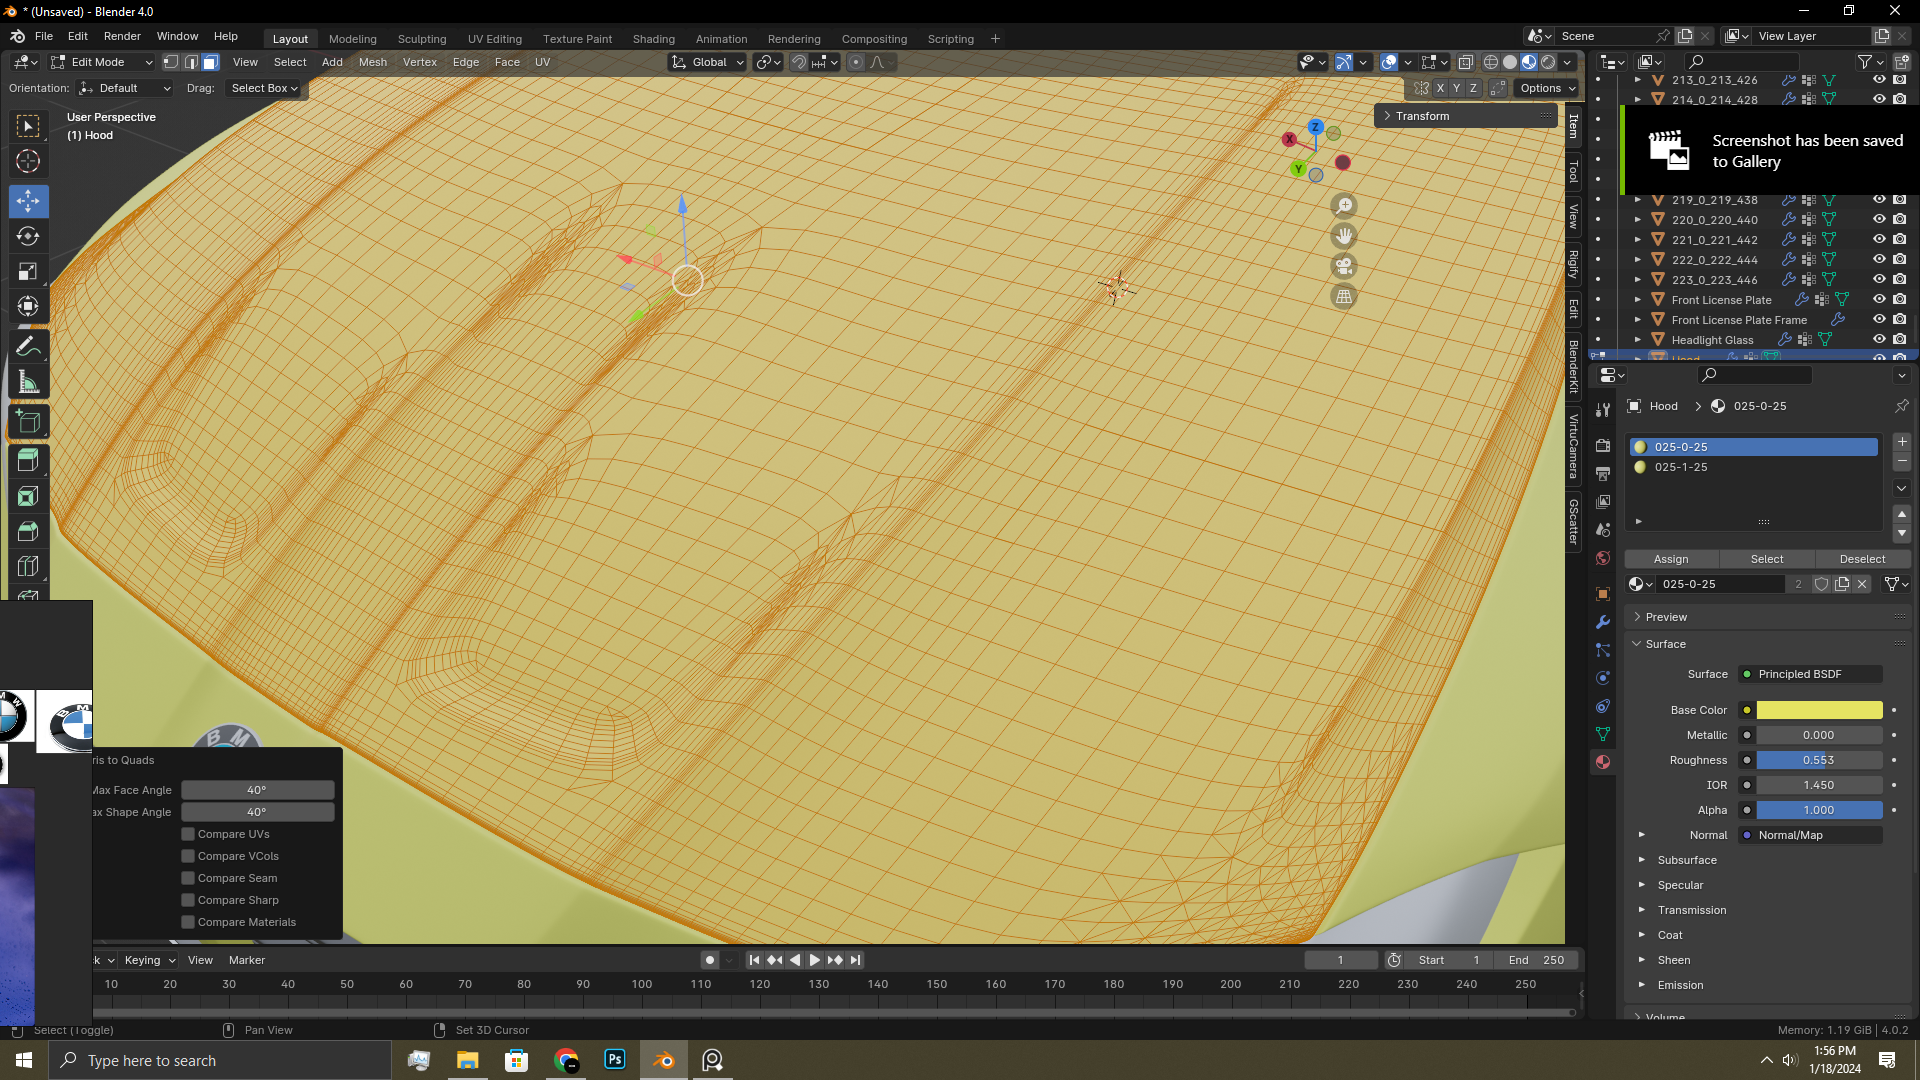Click the Assign button for material slot

(1671, 558)
